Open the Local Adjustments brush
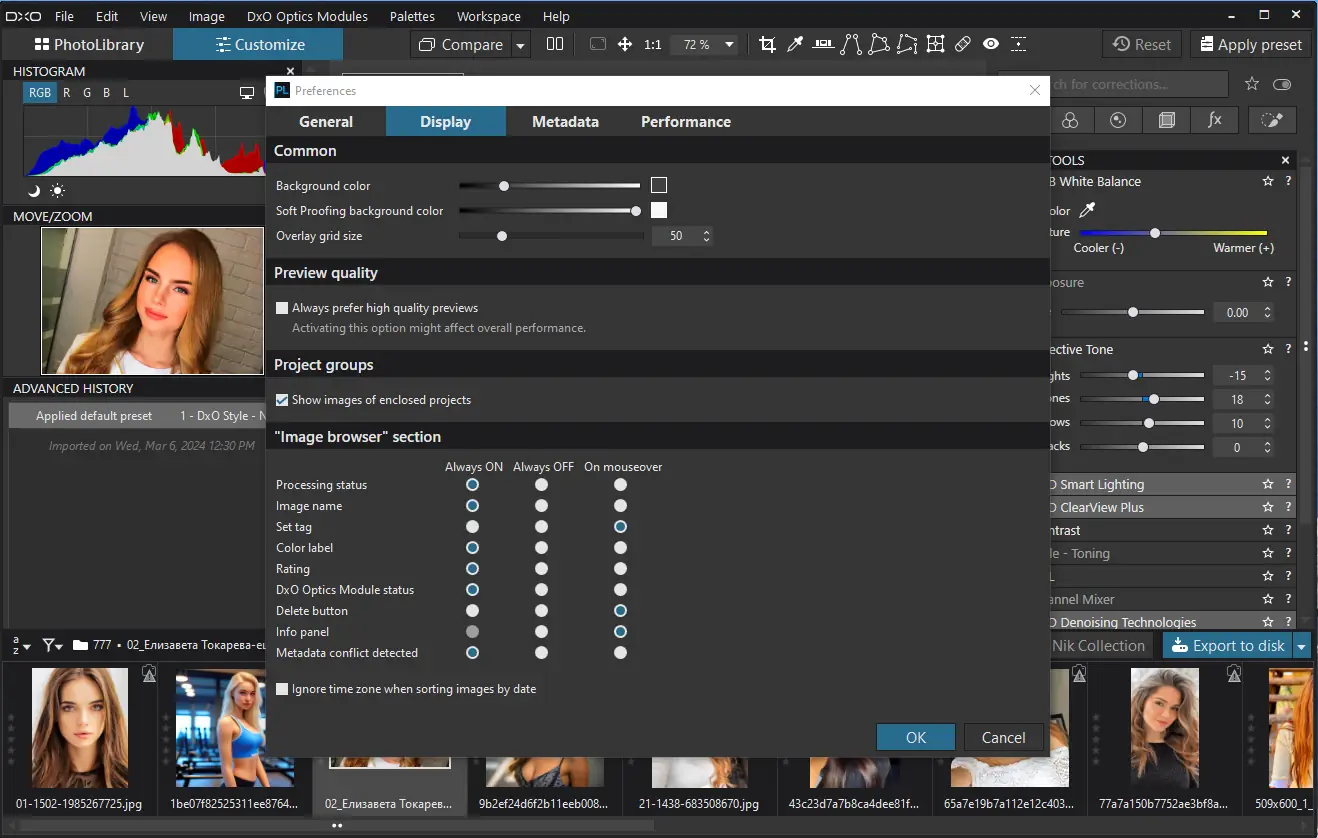 pos(1271,120)
